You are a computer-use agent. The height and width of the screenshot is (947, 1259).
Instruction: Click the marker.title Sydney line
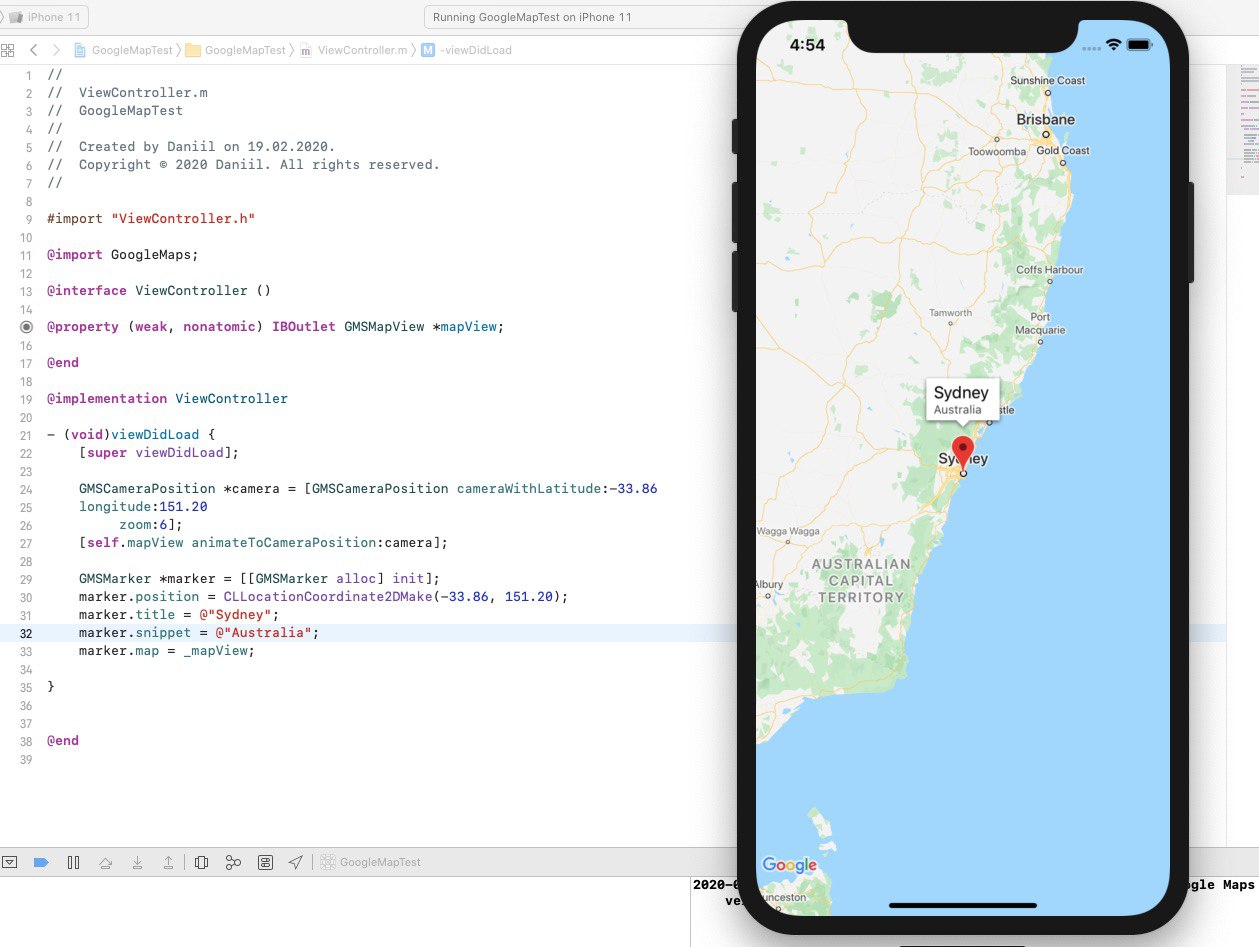[179, 615]
